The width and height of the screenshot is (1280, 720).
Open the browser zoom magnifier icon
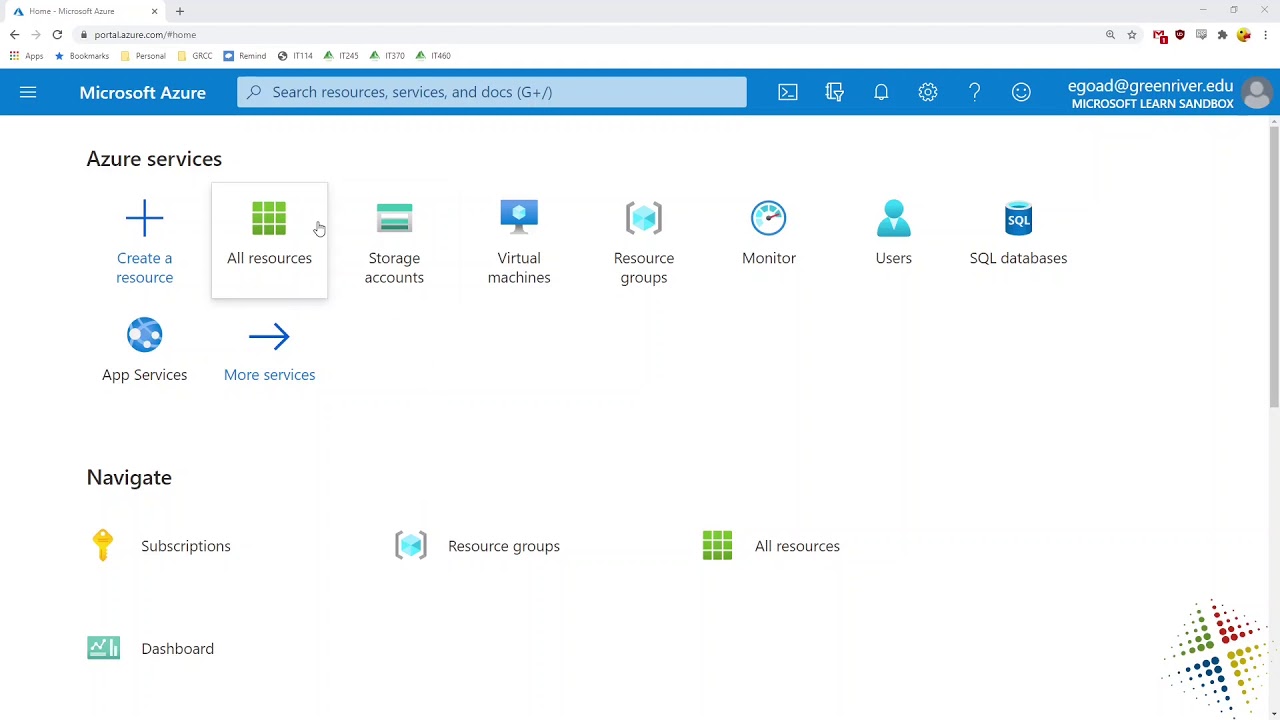tap(1110, 34)
